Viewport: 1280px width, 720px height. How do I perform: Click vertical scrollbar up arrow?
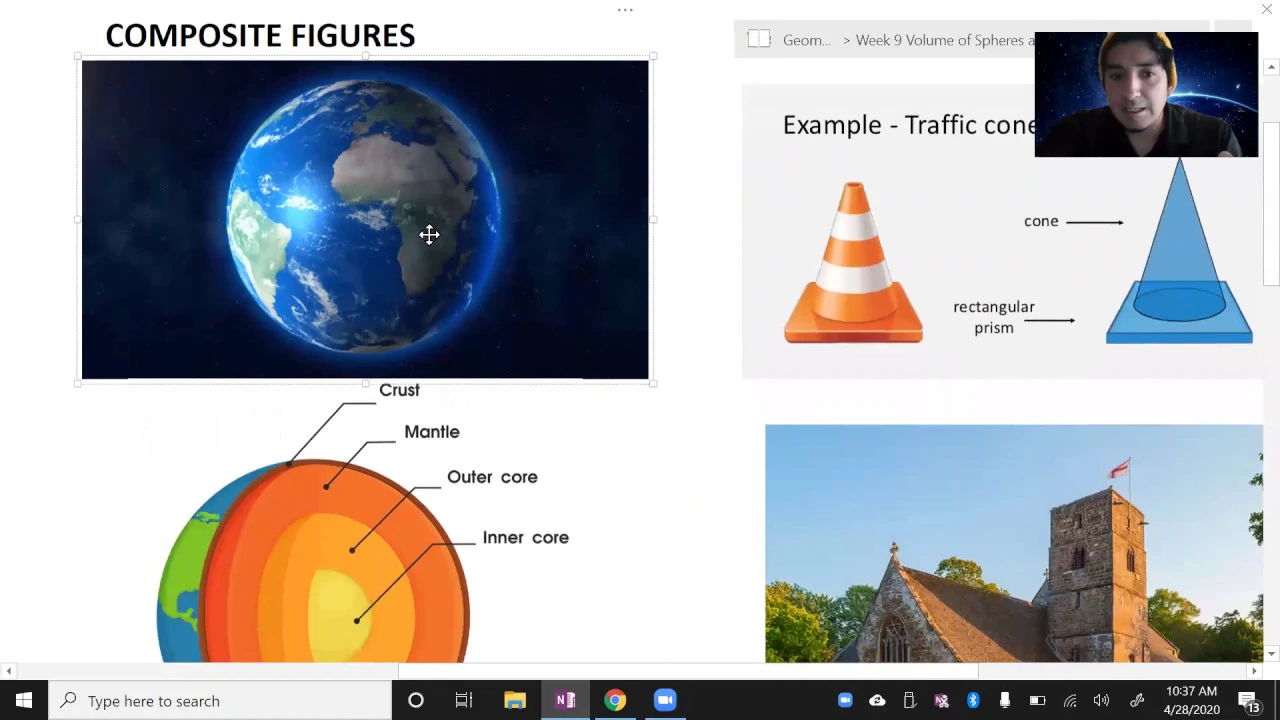tap(1271, 67)
